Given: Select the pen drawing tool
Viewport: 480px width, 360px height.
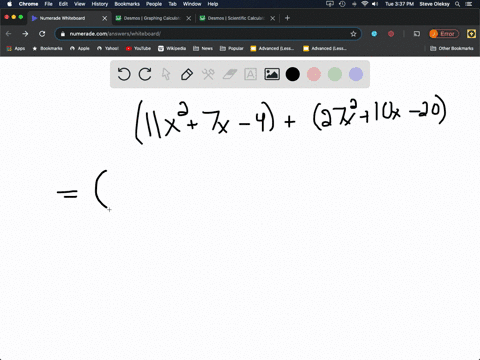Looking at the screenshot, I should [x=187, y=74].
